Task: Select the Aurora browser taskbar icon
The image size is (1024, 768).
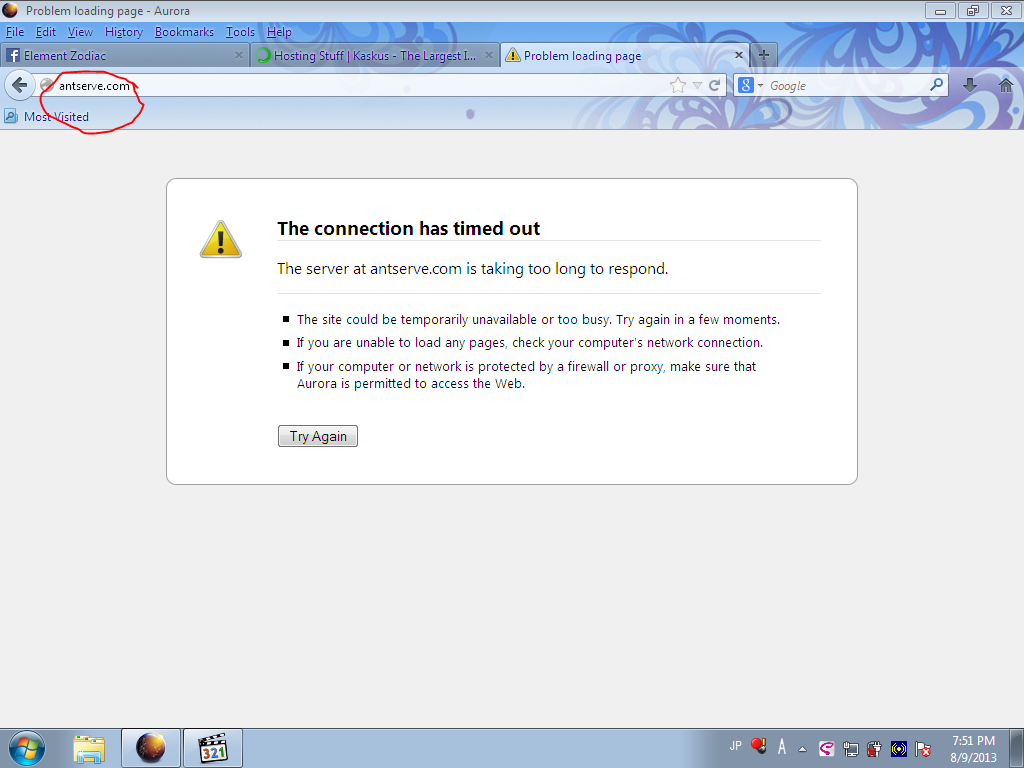Action: coord(151,748)
